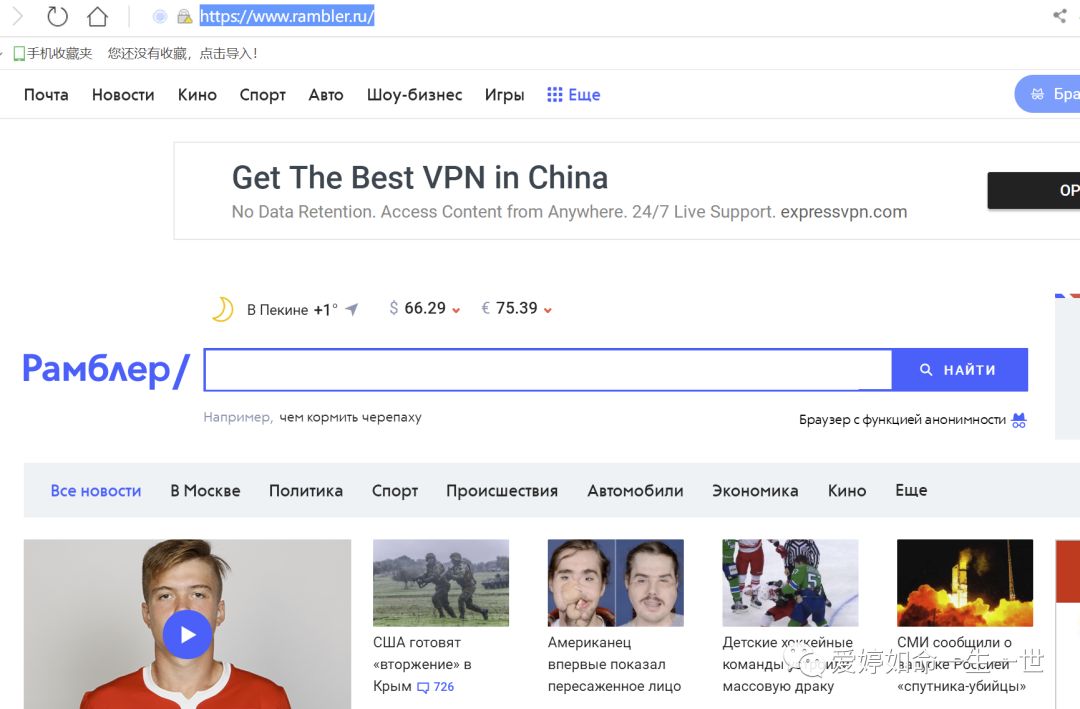Screen dimensions: 1080x709
Task: Open the Авто top menu item
Action: tap(326, 94)
